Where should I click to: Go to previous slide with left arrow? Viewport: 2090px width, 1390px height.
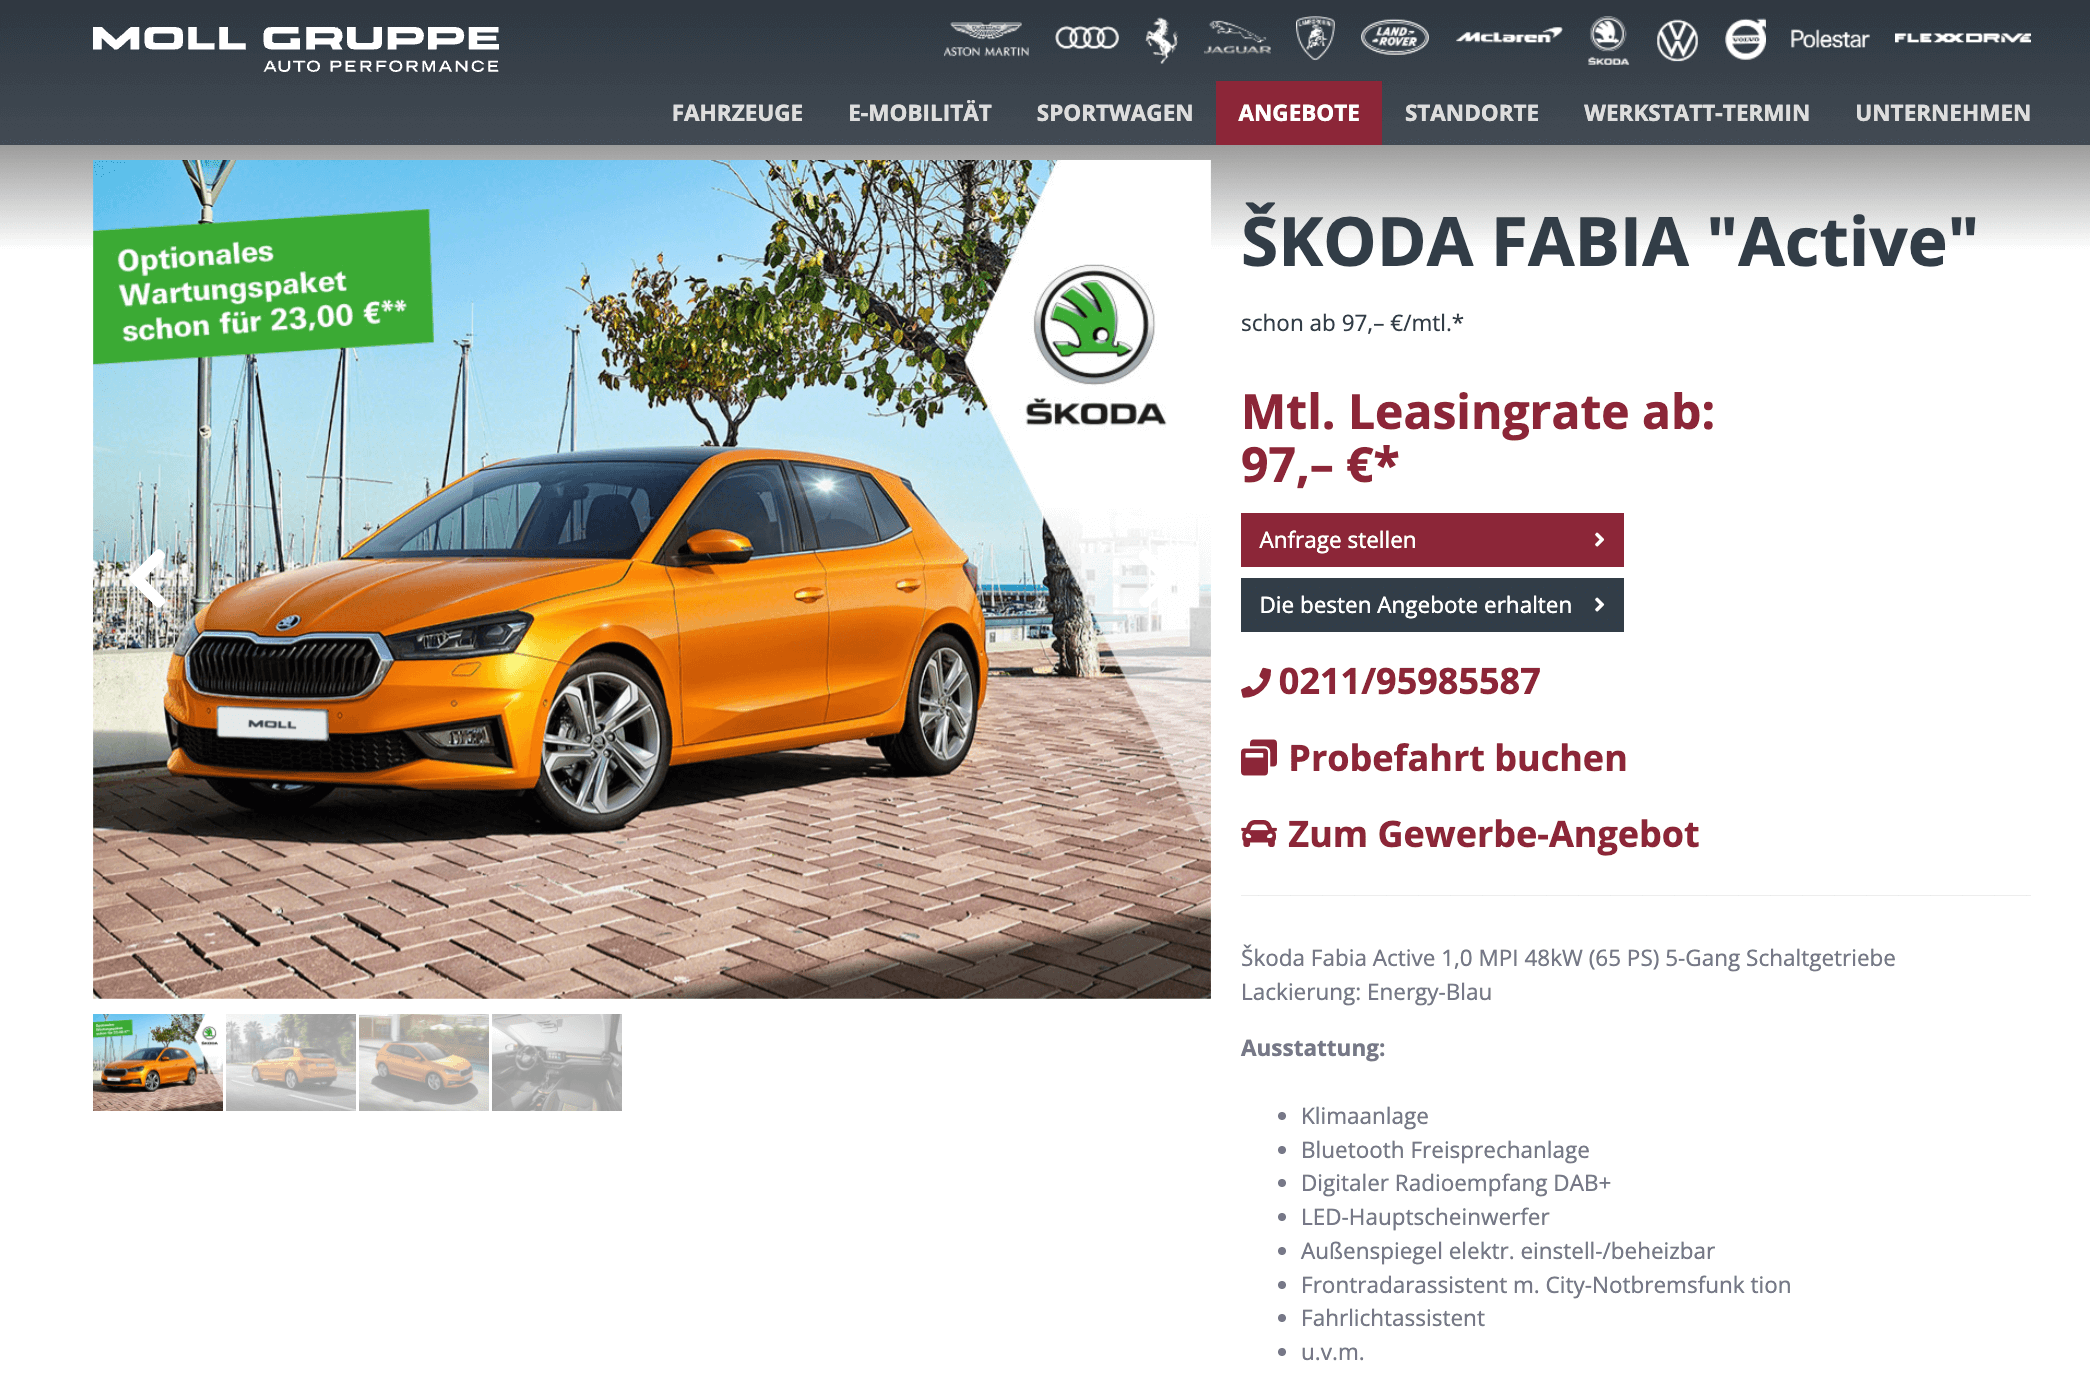(150, 578)
